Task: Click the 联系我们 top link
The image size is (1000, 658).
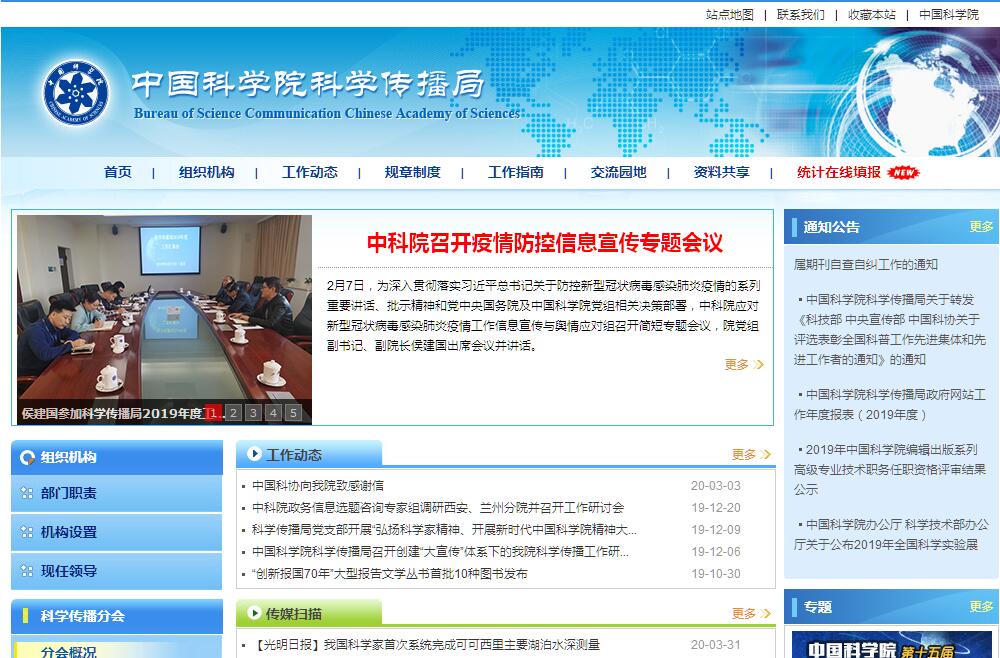Action: click(x=800, y=15)
